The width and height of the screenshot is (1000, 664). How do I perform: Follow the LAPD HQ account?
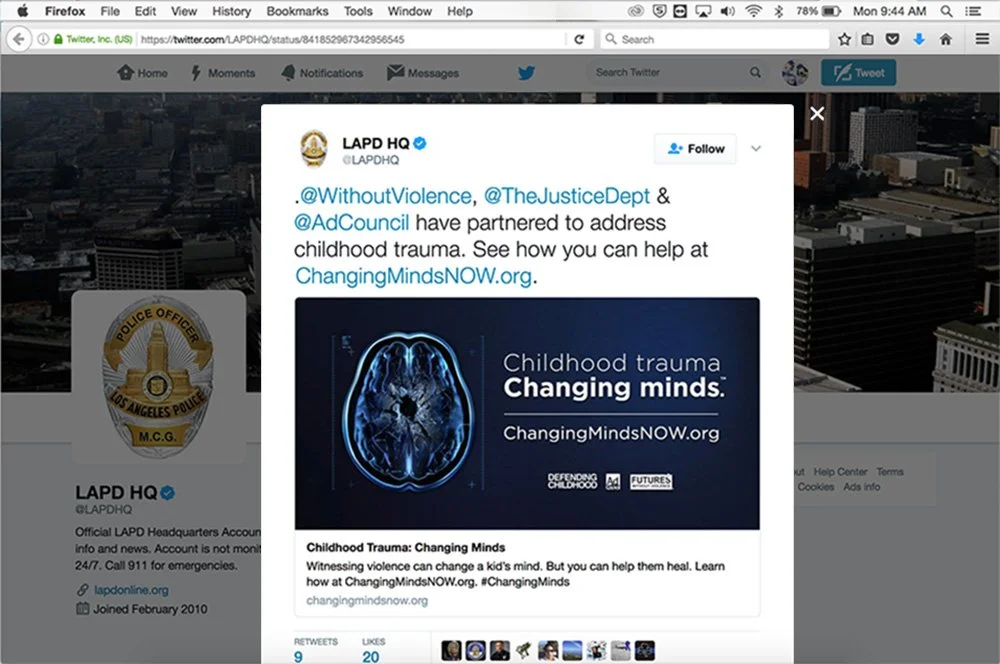click(x=696, y=149)
